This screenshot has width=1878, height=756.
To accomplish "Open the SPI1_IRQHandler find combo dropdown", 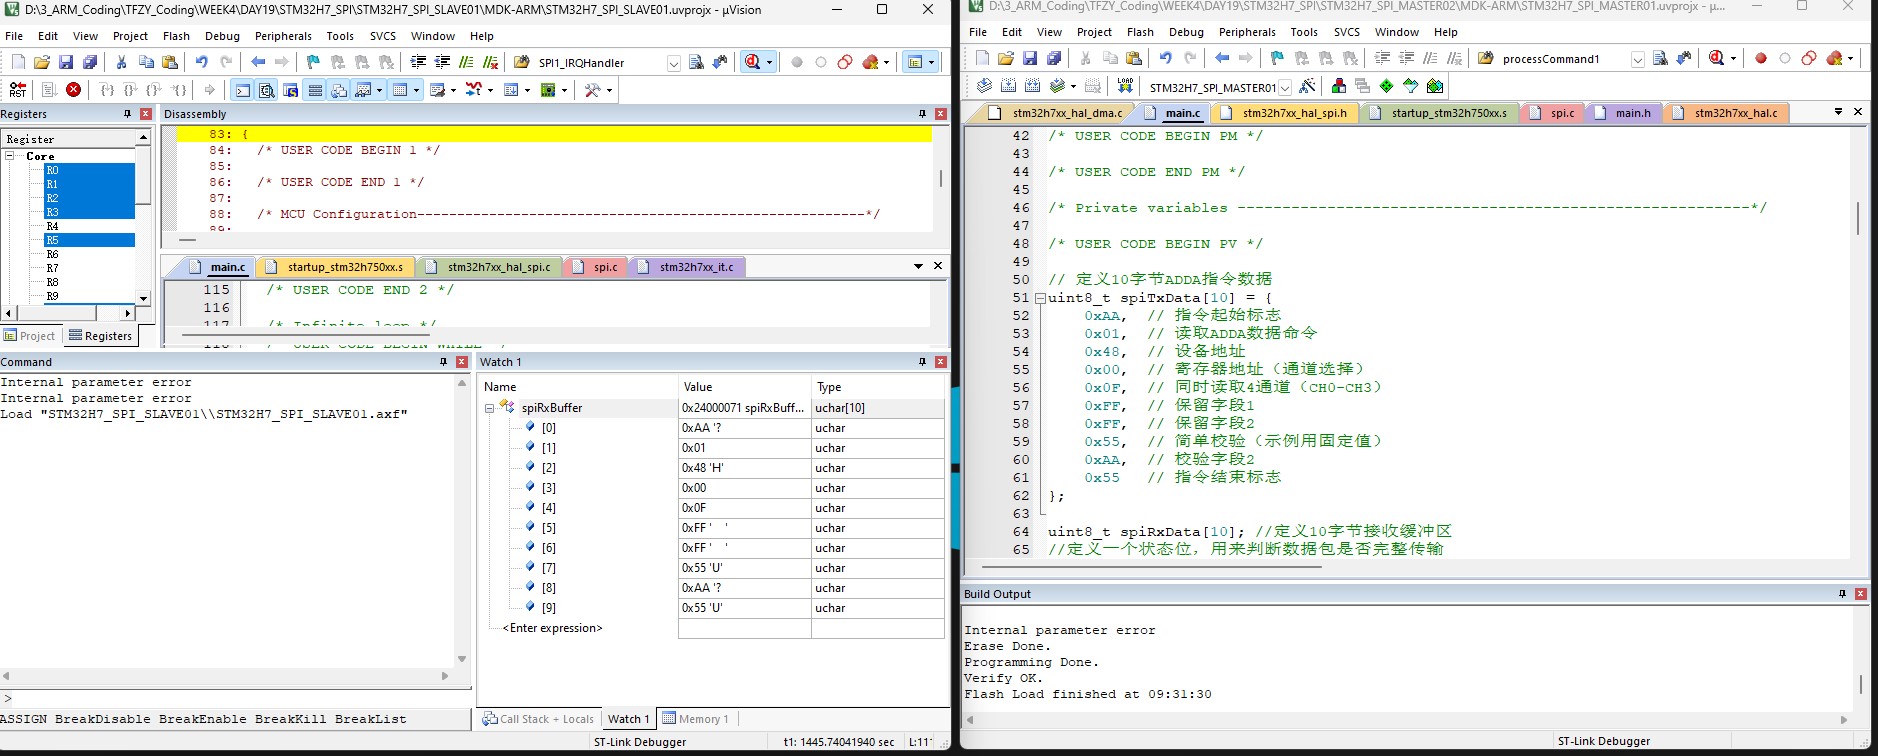I will click(674, 63).
